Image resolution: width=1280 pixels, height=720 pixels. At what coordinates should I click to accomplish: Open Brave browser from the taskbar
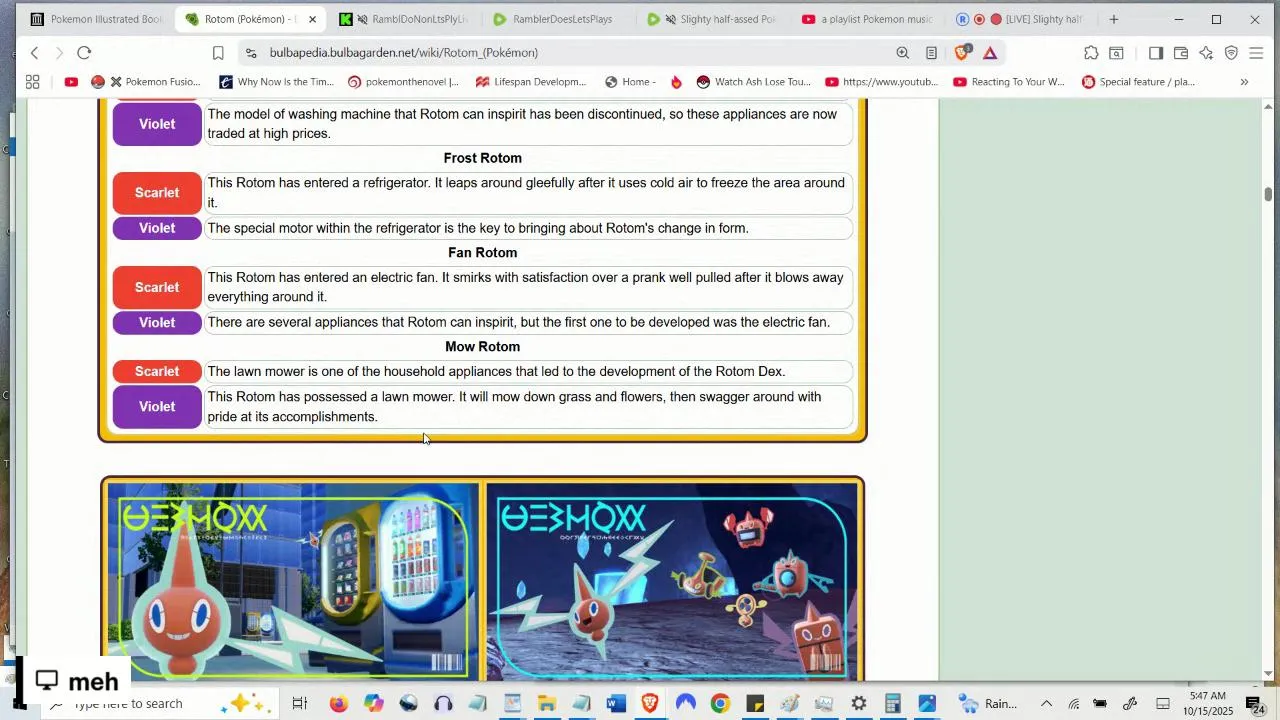pyautogui.click(x=650, y=704)
